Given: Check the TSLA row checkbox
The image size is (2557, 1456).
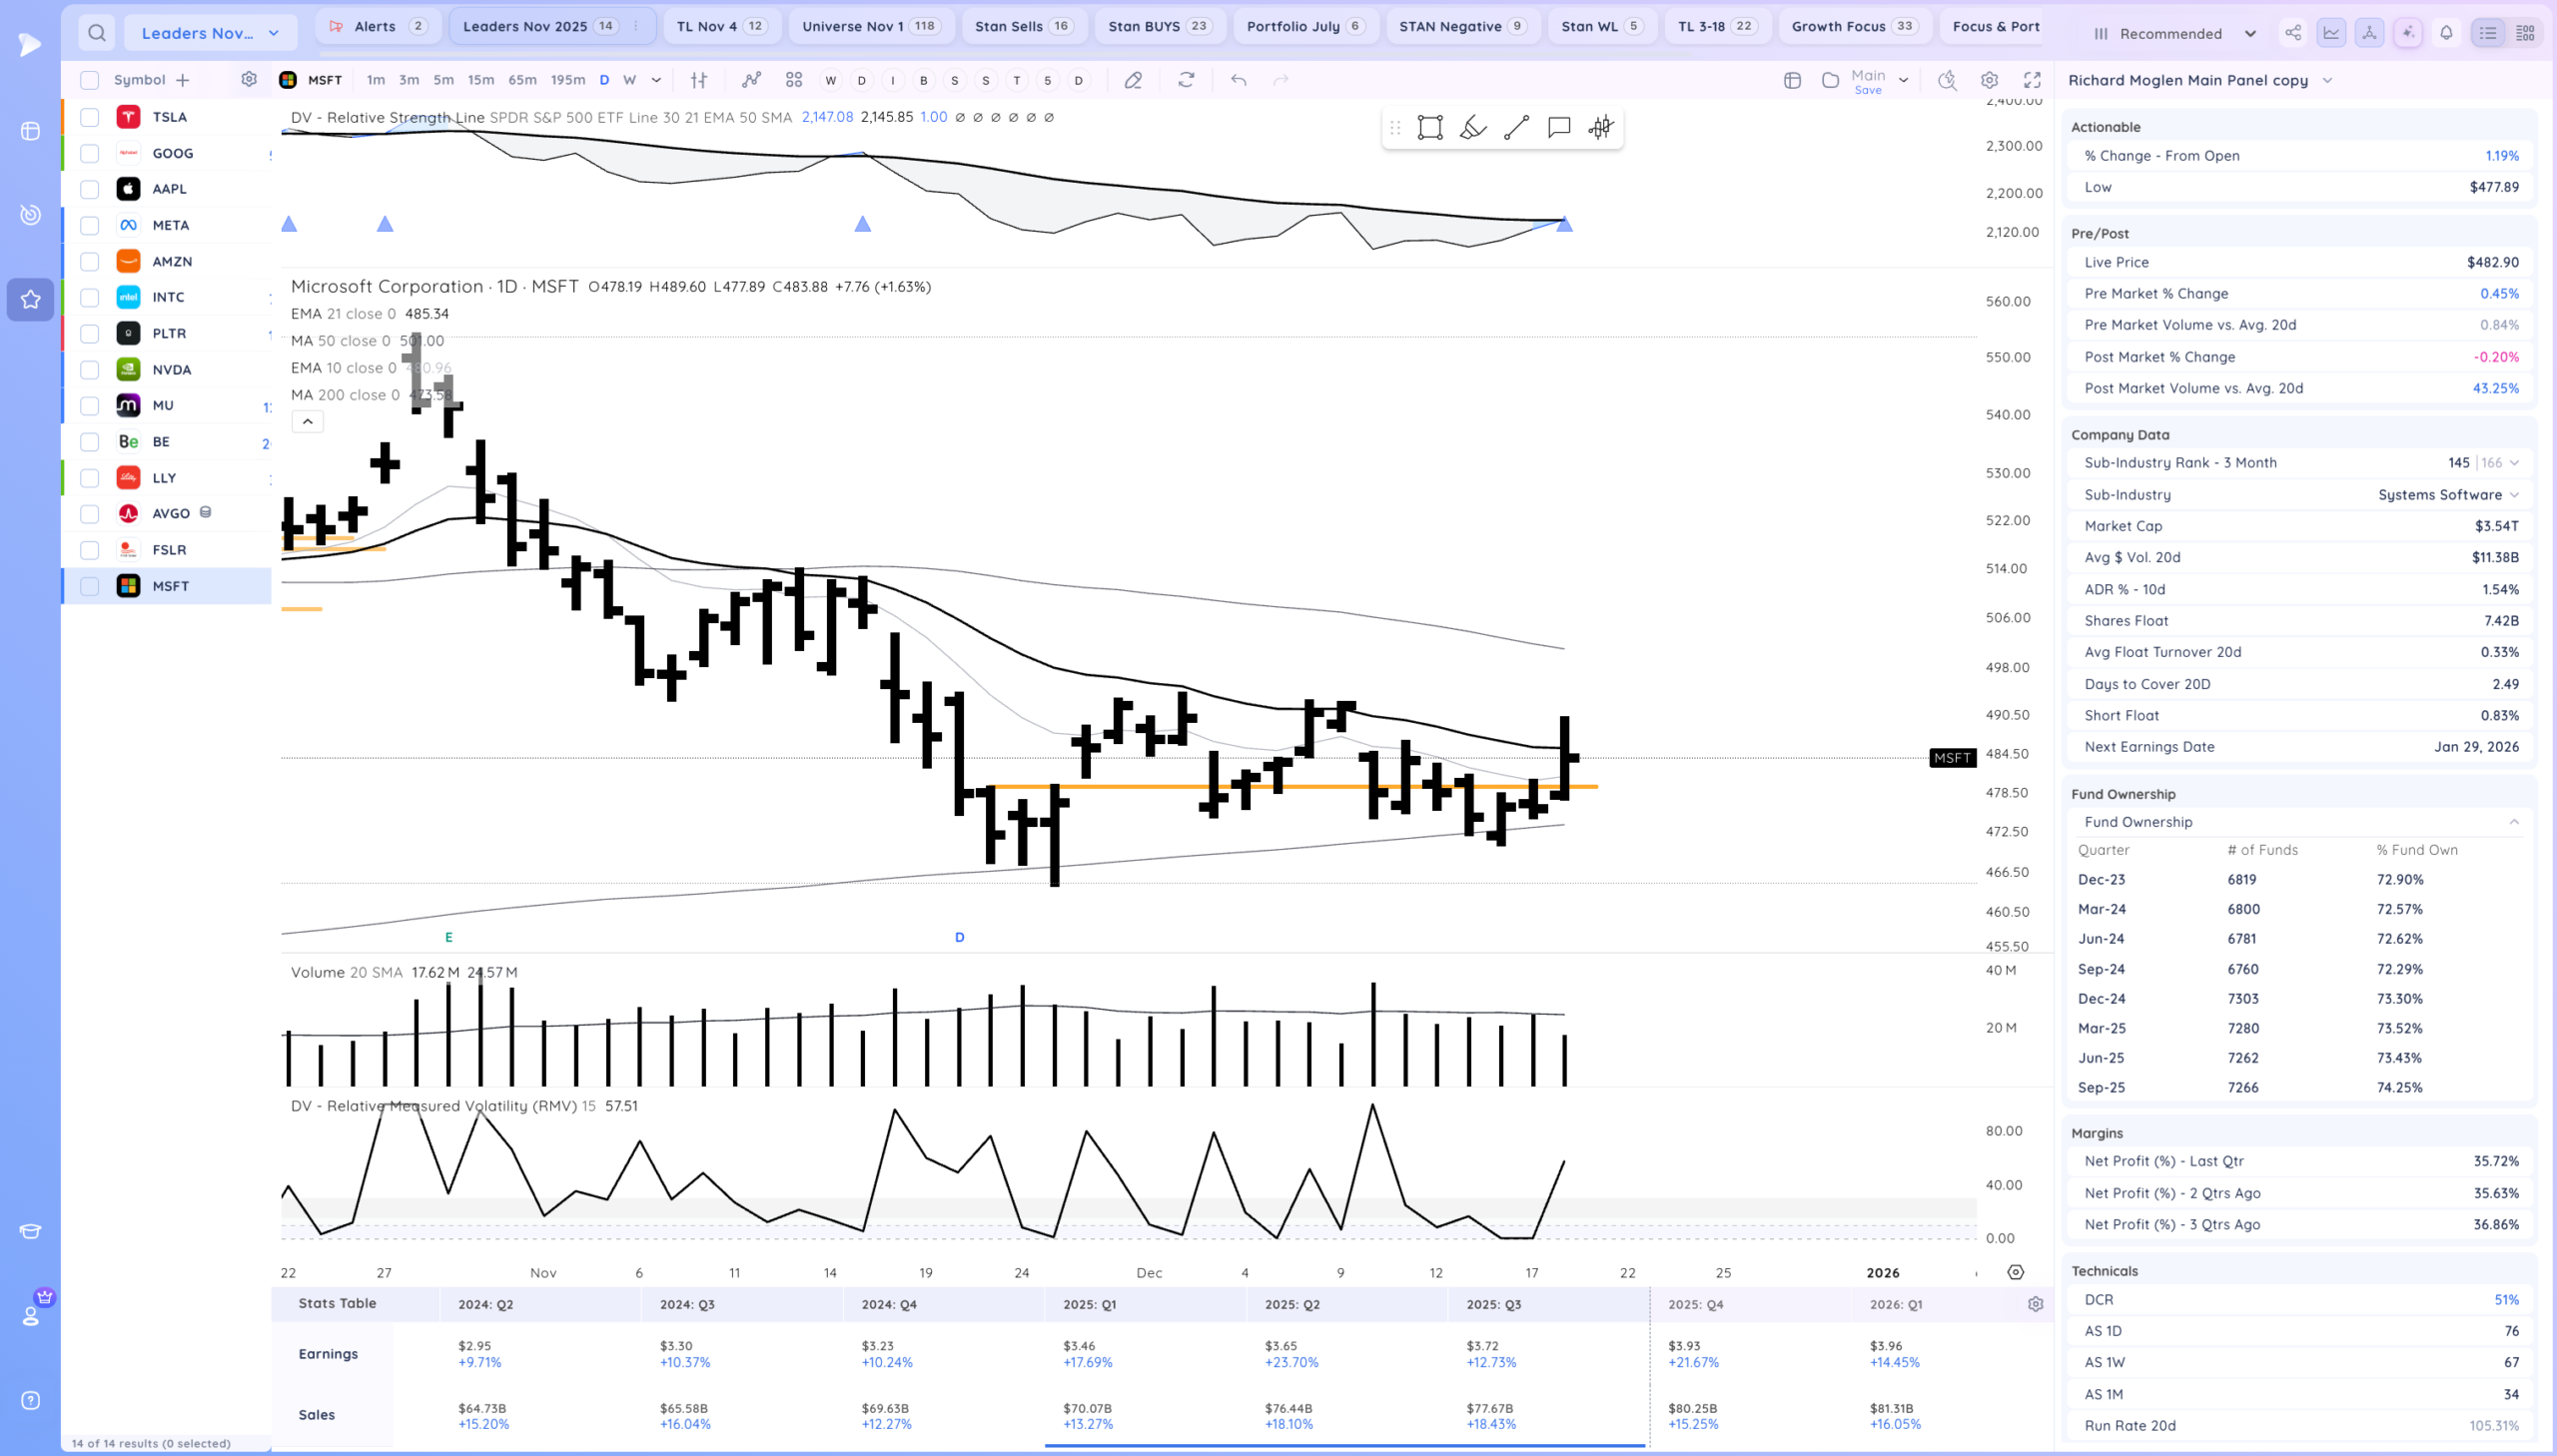Looking at the screenshot, I should point(90,117).
